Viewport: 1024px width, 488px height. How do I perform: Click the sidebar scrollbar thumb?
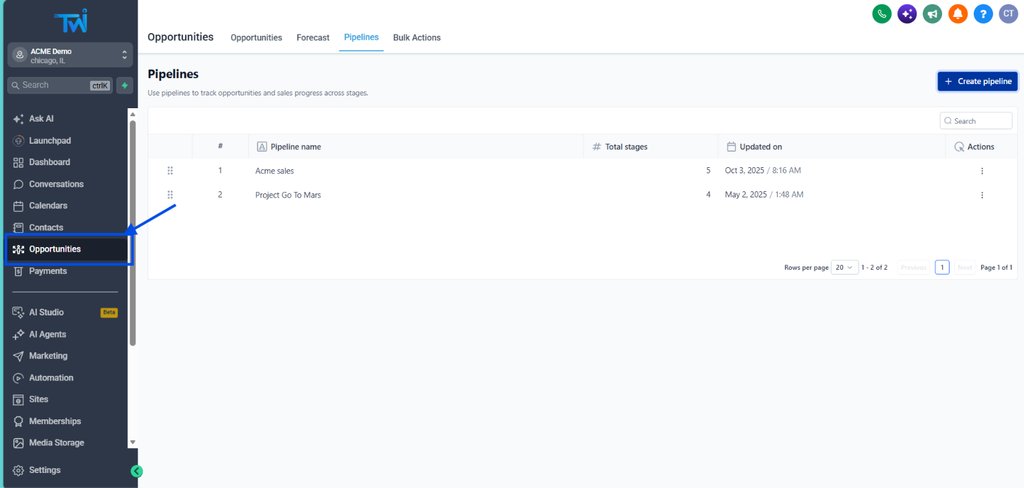pyautogui.click(x=133, y=233)
